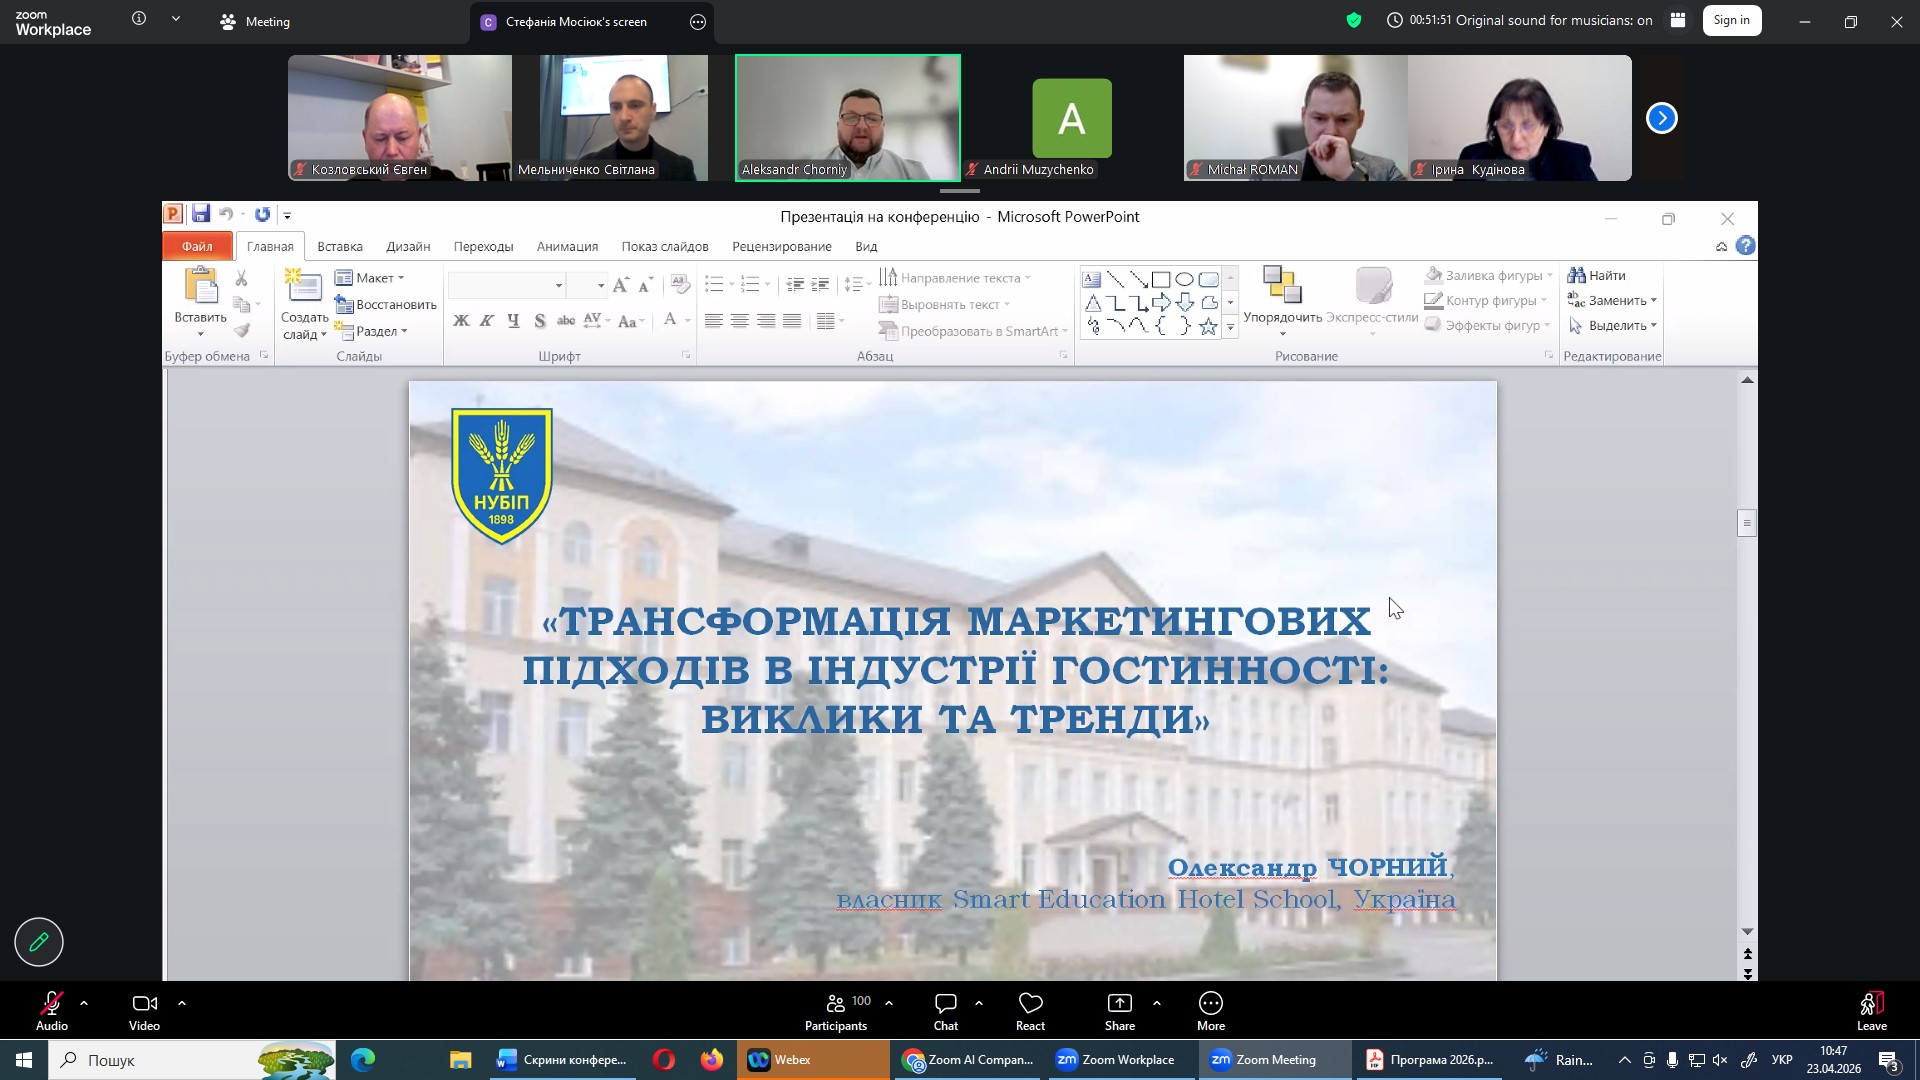Expand the share options arrow
The height and width of the screenshot is (1080, 1920).
[x=1157, y=1003]
